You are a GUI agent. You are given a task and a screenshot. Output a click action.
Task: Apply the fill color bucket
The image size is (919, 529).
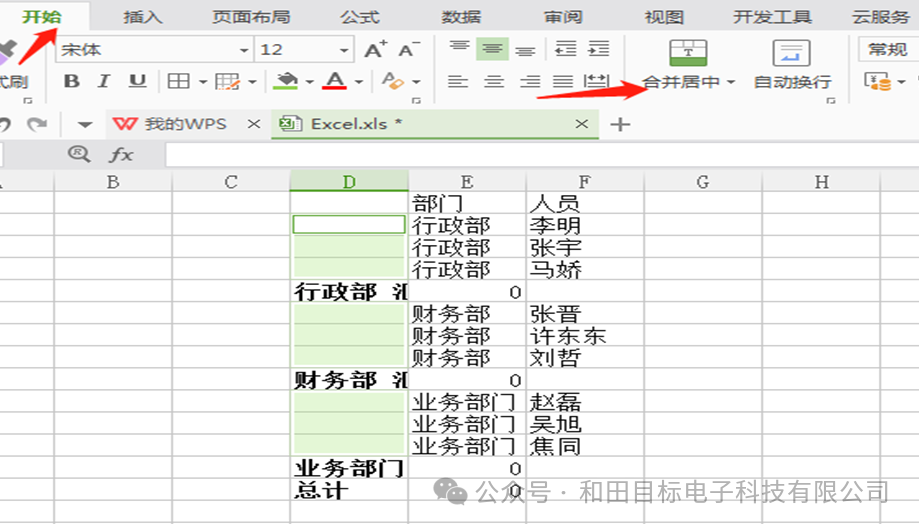(285, 81)
